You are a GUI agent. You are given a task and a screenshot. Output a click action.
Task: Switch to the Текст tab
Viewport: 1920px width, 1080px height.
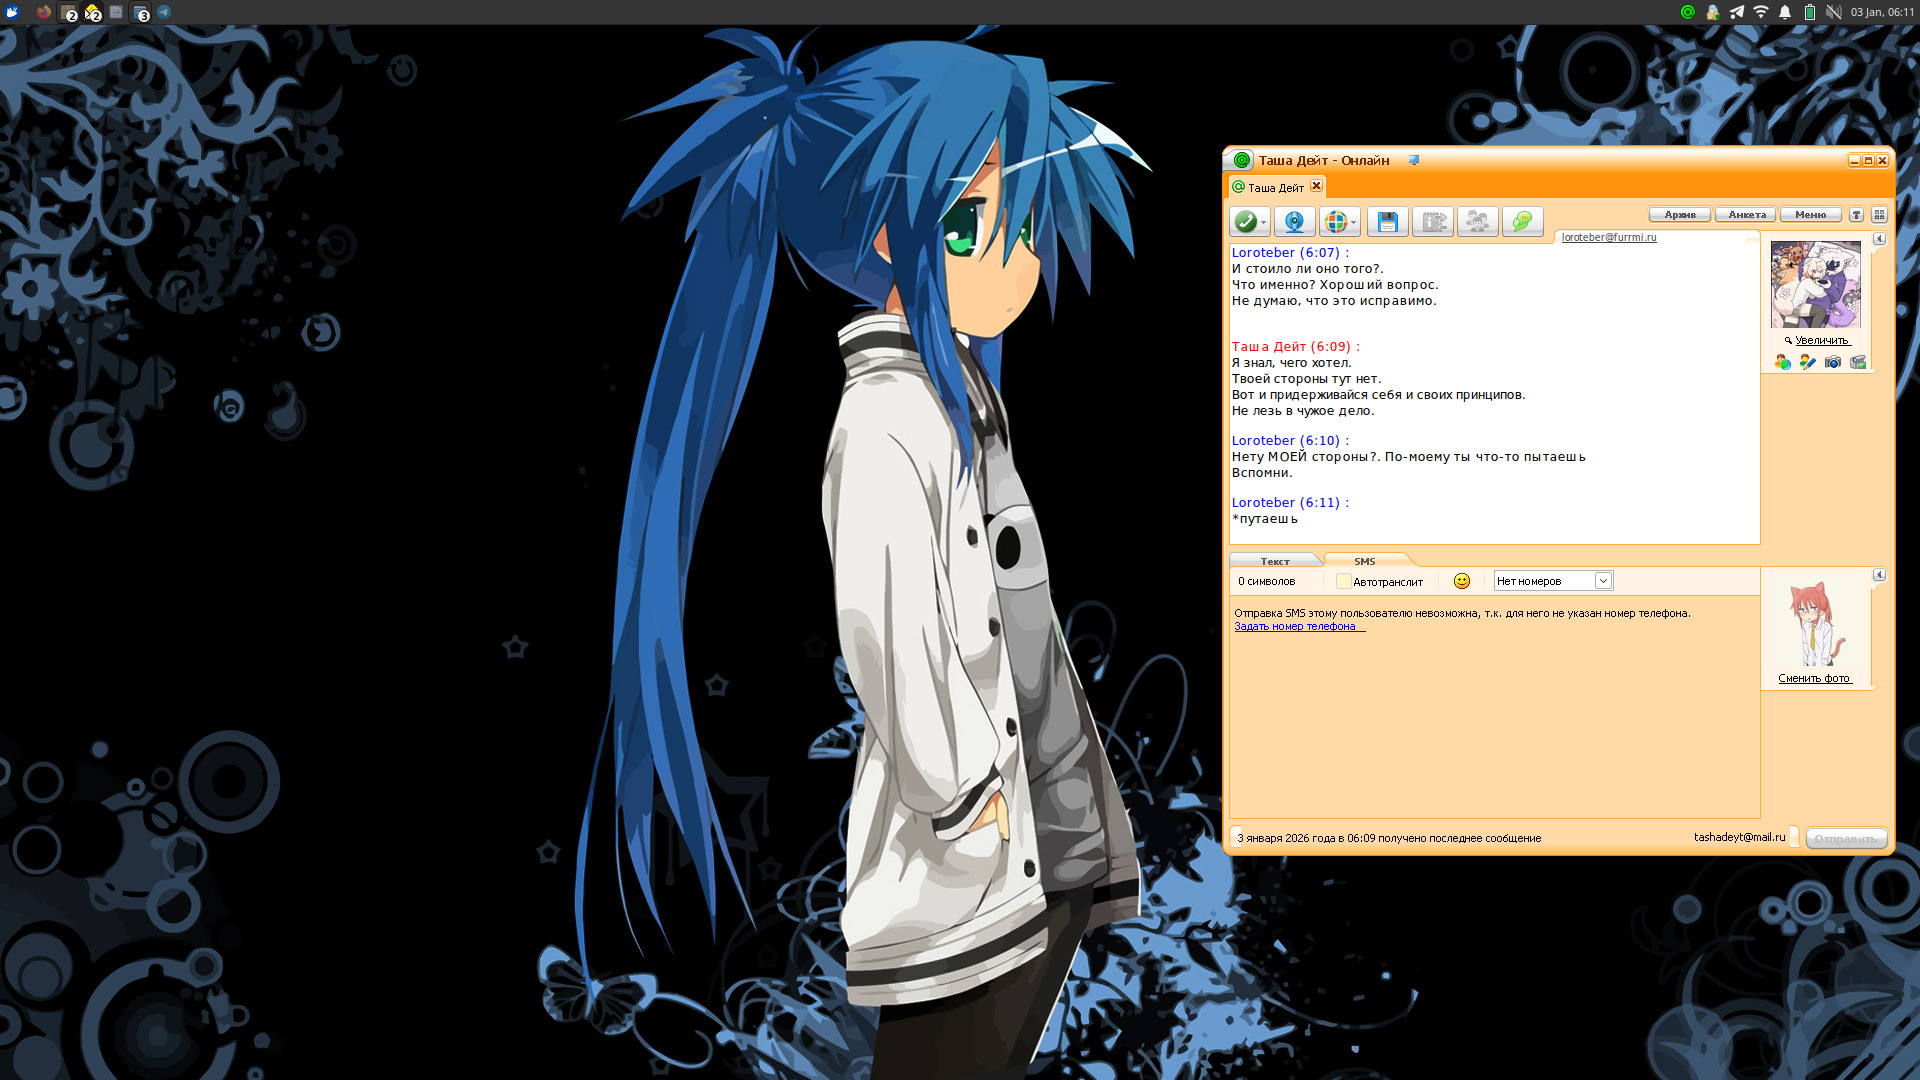tap(1274, 561)
